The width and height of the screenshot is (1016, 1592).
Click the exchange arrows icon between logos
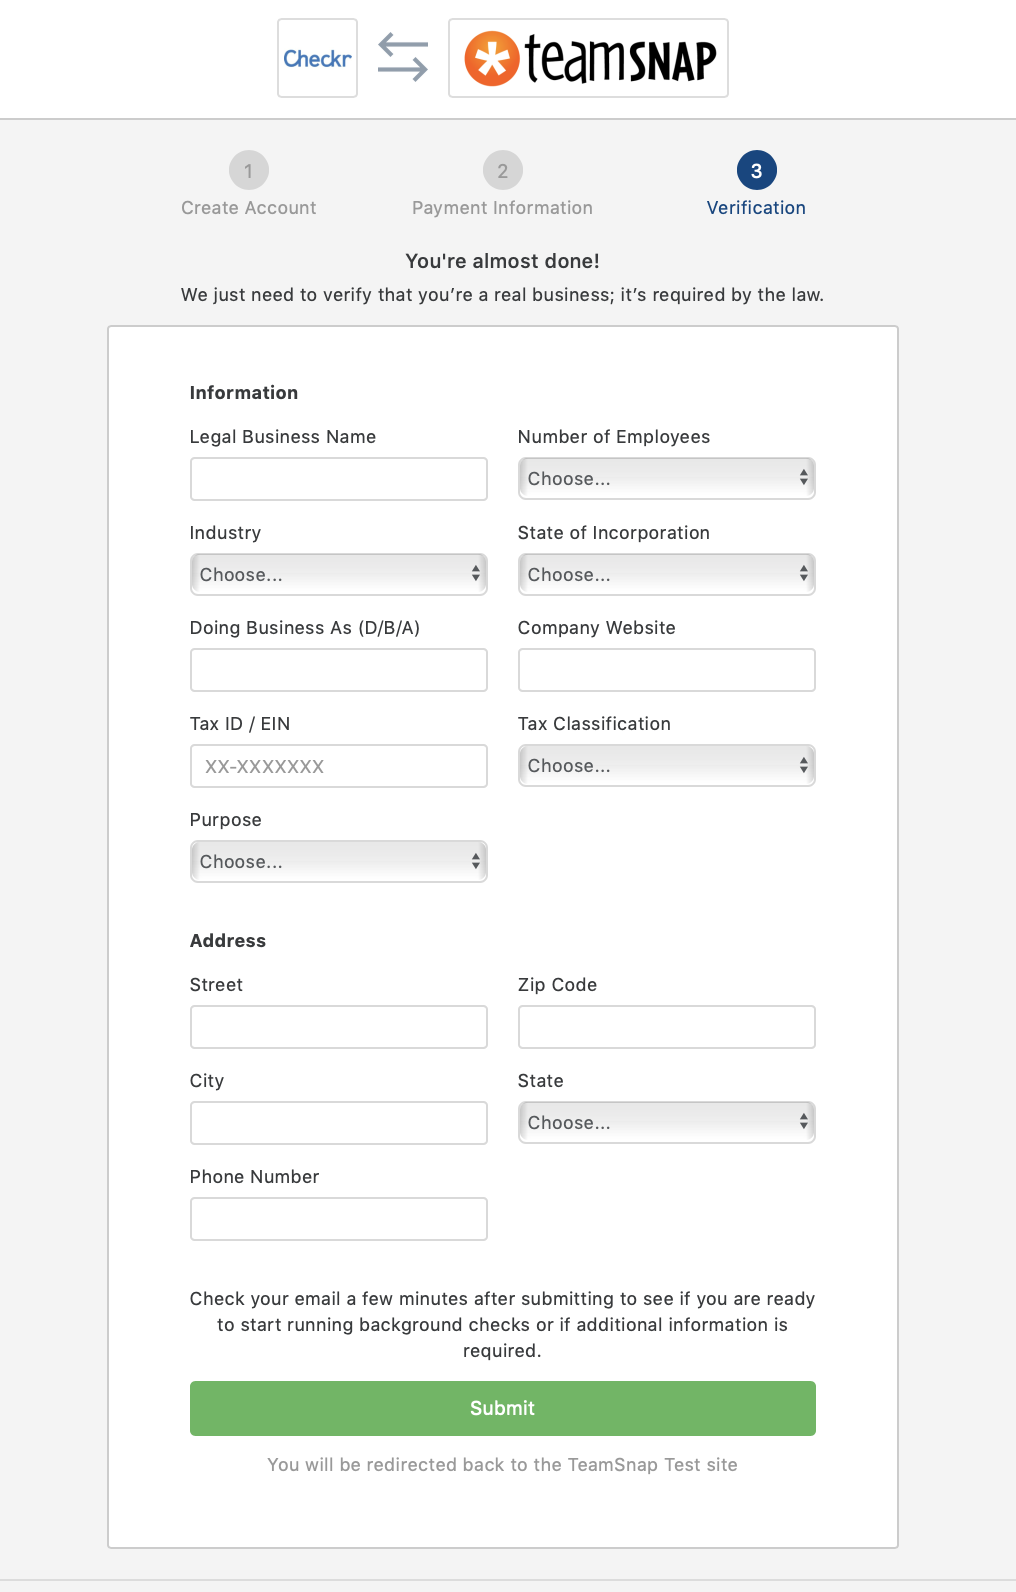tap(403, 57)
